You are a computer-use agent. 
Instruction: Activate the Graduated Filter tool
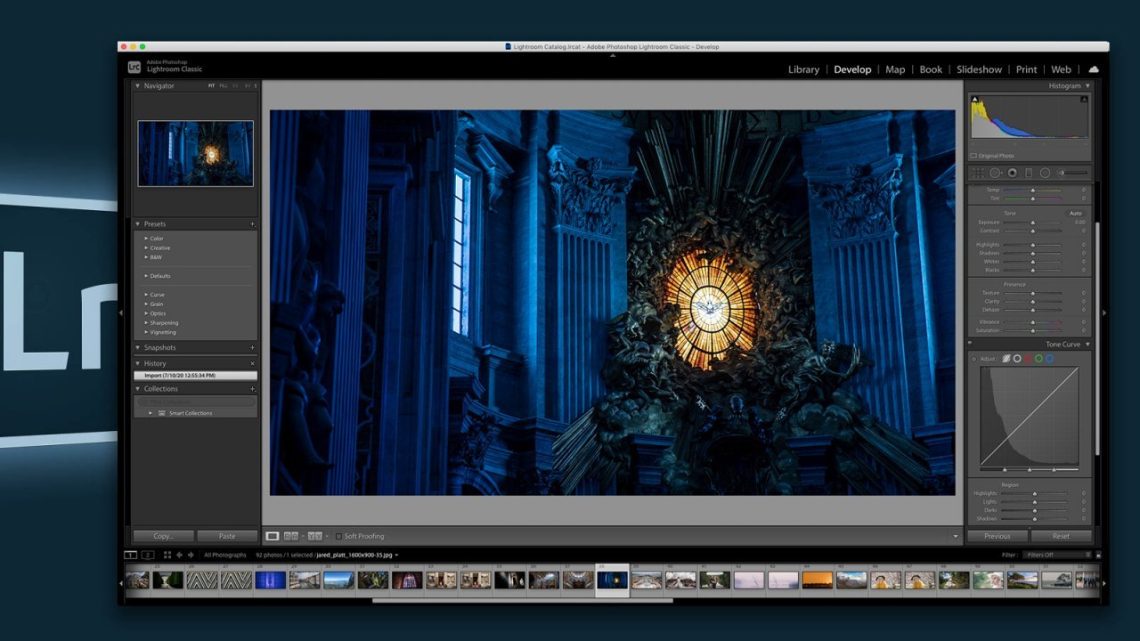click(x=1028, y=173)
